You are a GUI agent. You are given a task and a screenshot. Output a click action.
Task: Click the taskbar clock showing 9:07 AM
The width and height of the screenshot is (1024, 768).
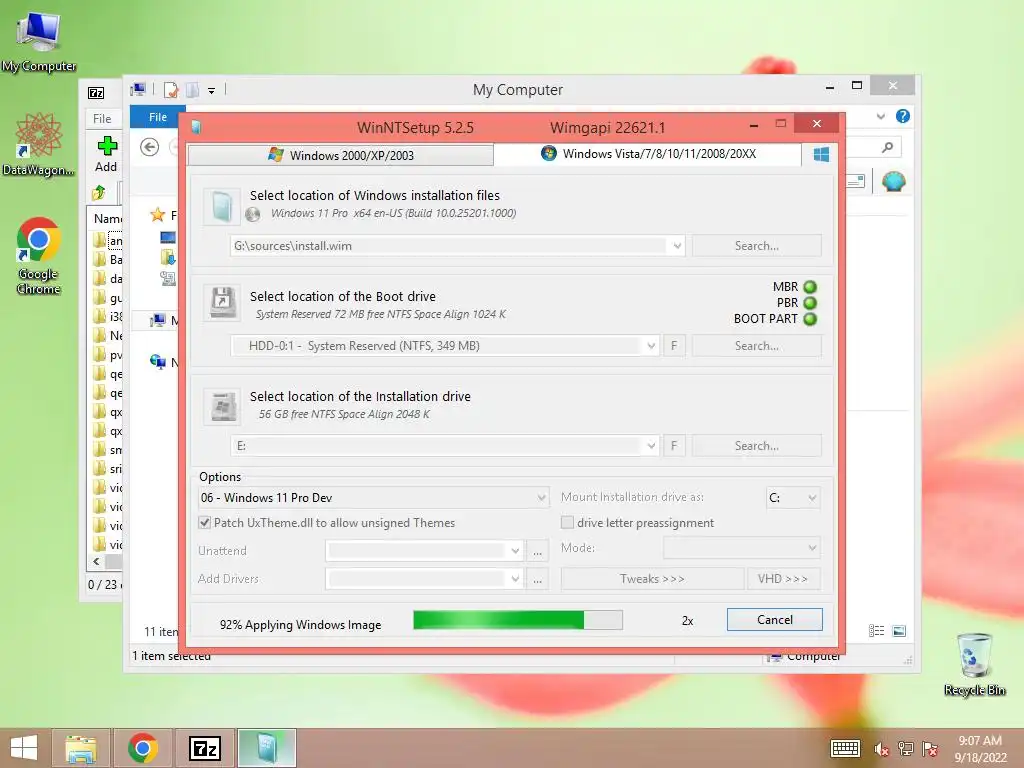click(x=980, y=749)
